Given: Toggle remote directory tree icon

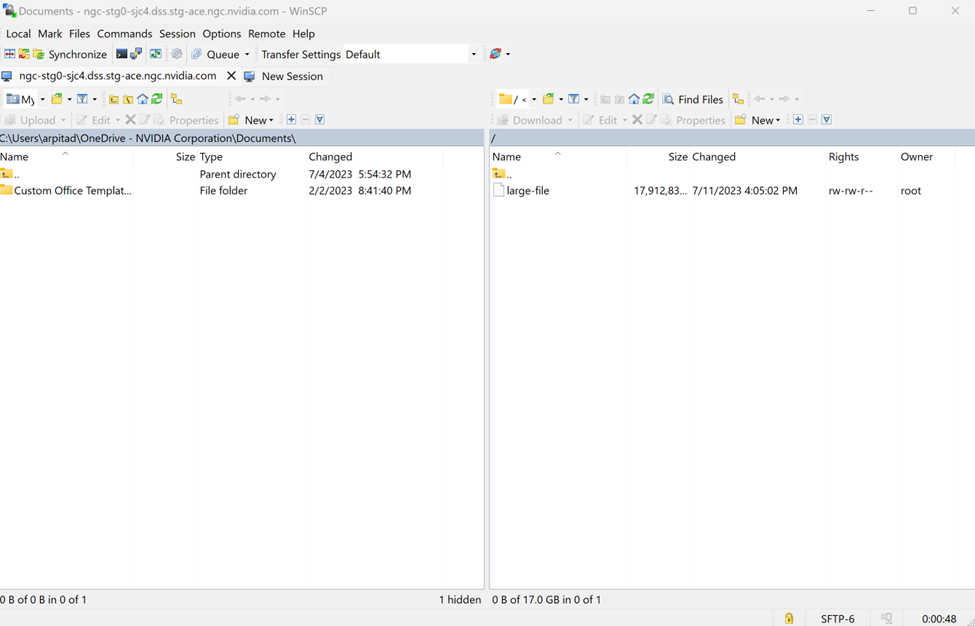Looking at the screenshot, I should tap(738, 99).
